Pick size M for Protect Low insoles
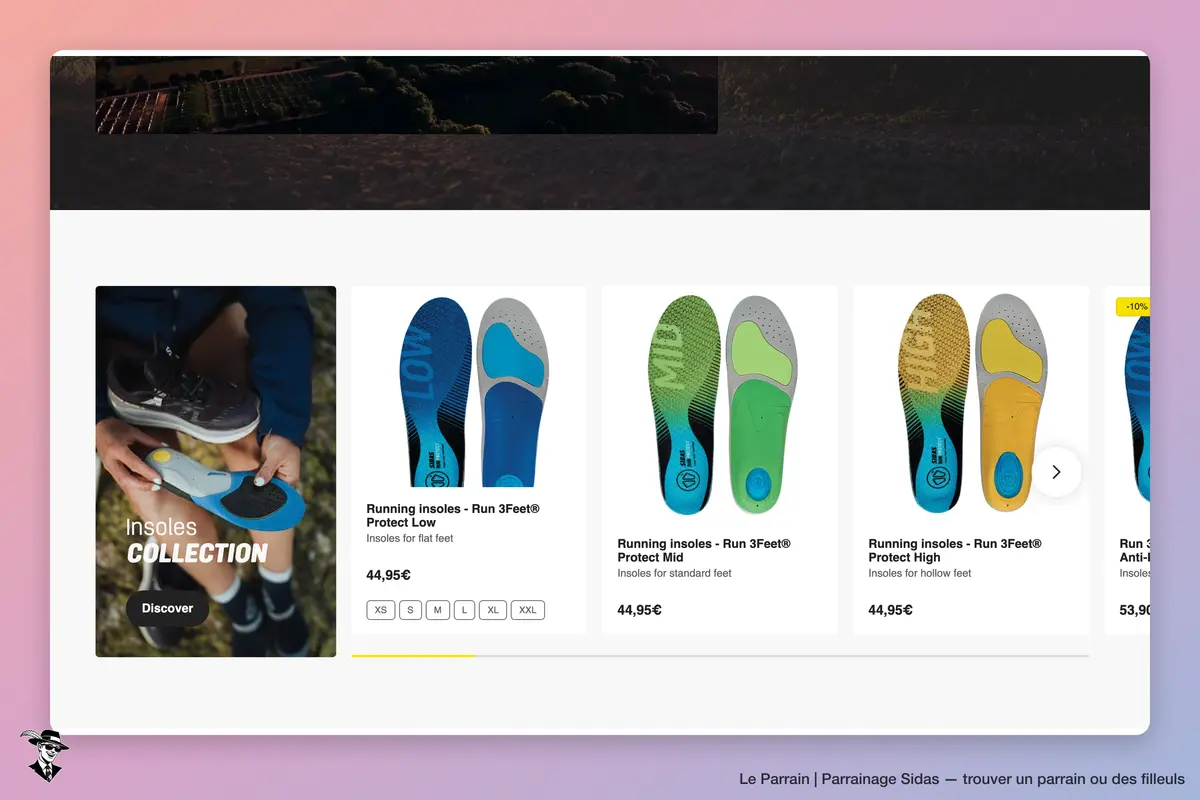1200x800 pixels. (437, 610)
